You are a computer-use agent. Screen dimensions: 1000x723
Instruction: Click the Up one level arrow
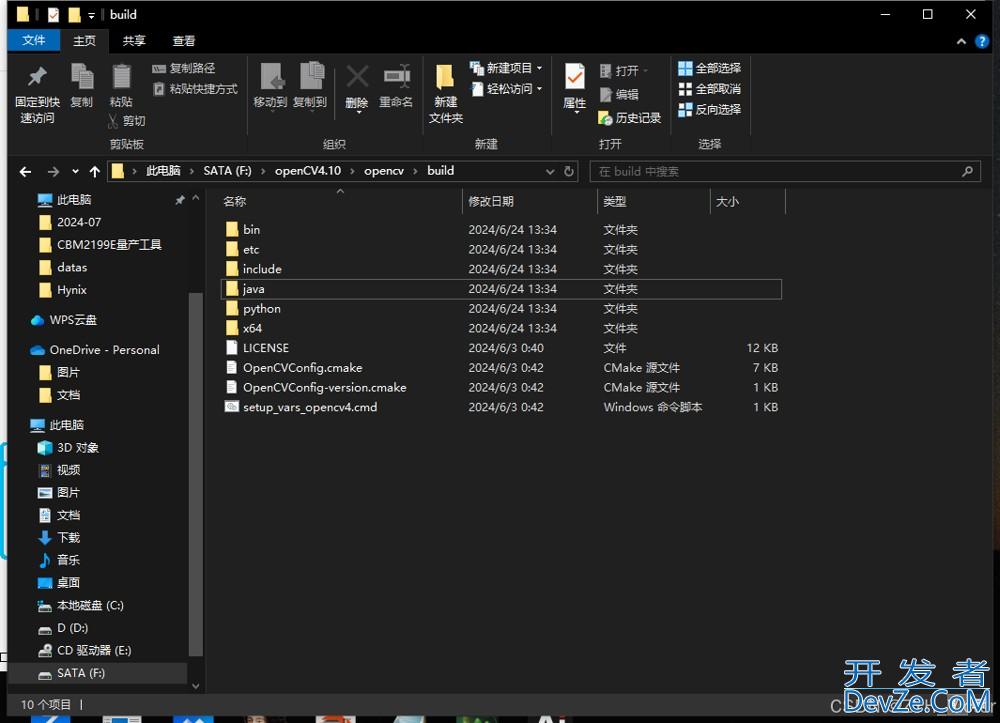tap(95, 172)
